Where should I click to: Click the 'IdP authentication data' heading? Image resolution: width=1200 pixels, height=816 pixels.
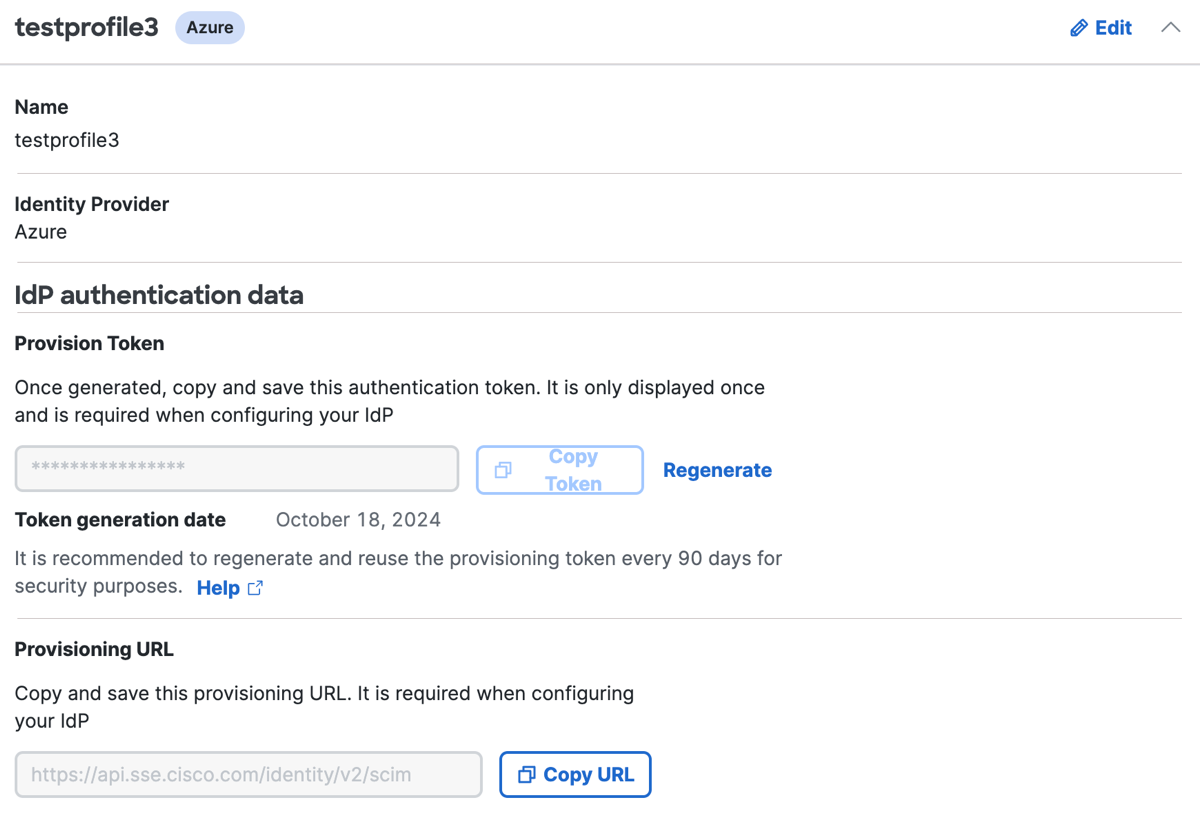[159, 295]
